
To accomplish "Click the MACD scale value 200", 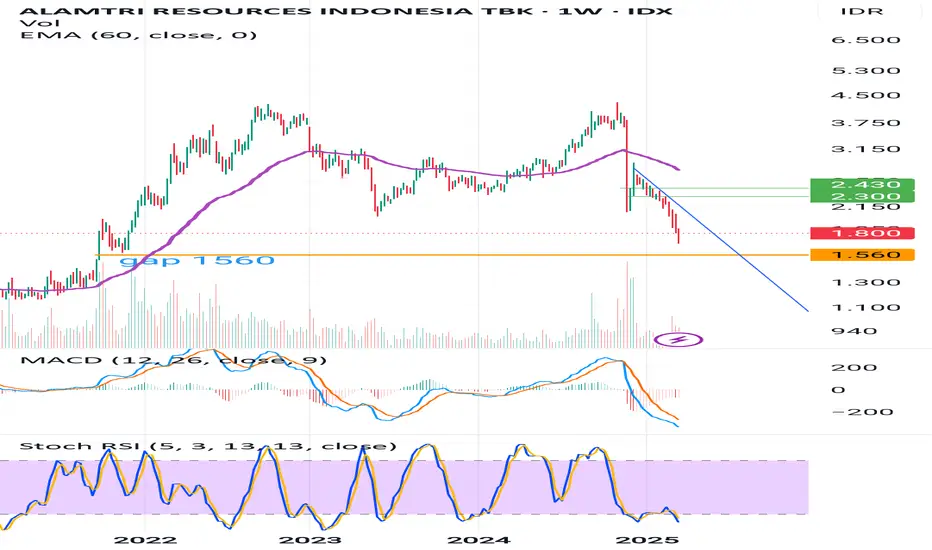I will pyautogui.click(x=854, y=367).
